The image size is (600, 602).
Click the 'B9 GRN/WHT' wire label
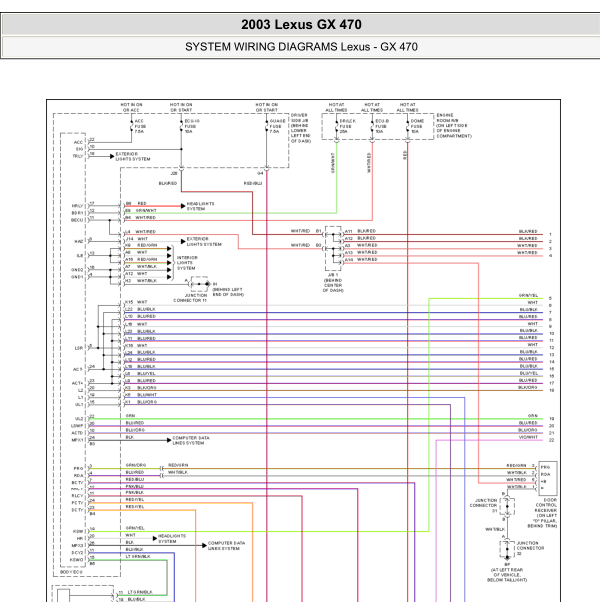pos(141,210)
